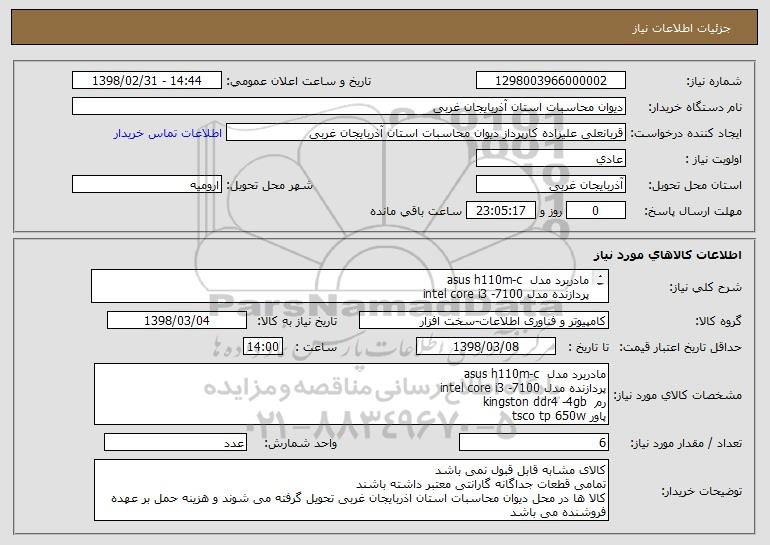Click the unit of measure field عدد
The image size is (770, 545).
(175, 442)
